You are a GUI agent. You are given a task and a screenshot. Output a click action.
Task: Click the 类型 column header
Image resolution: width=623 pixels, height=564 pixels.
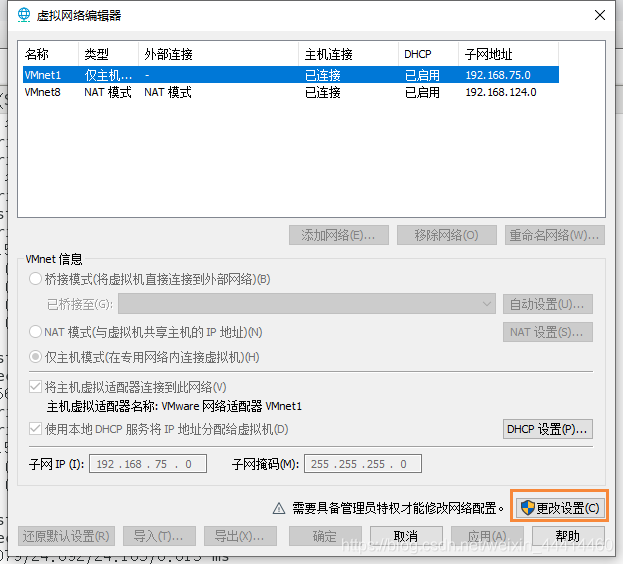108,54
